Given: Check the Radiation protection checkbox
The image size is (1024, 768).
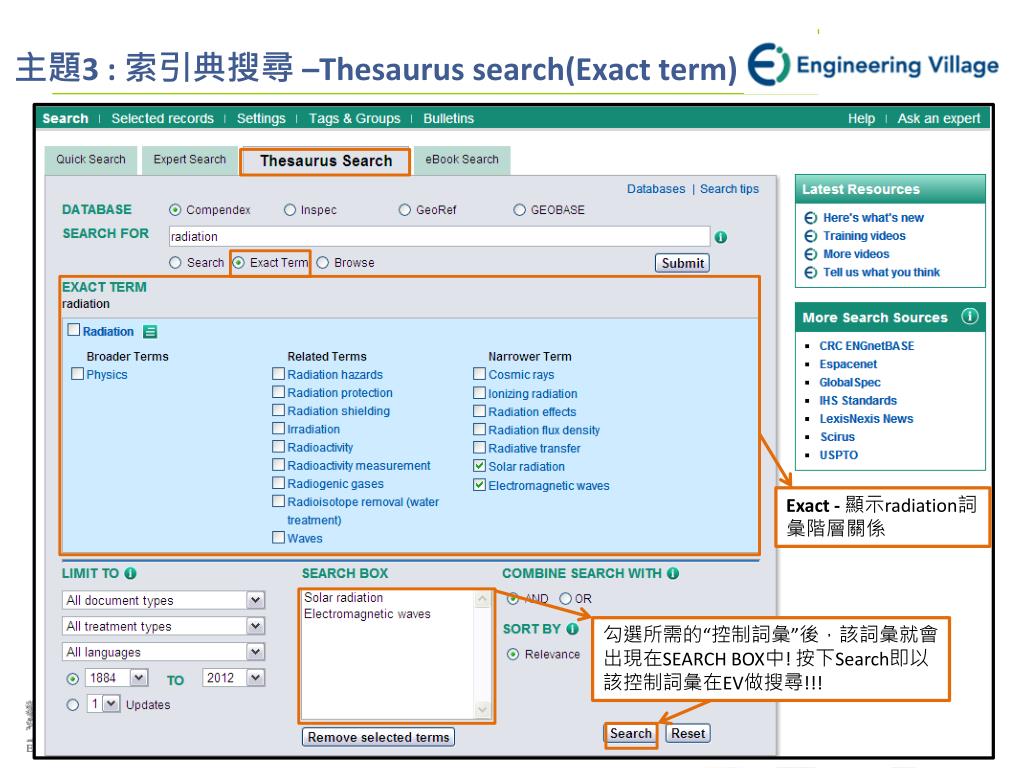Looking at the screenshot, I should pos(279,392).
